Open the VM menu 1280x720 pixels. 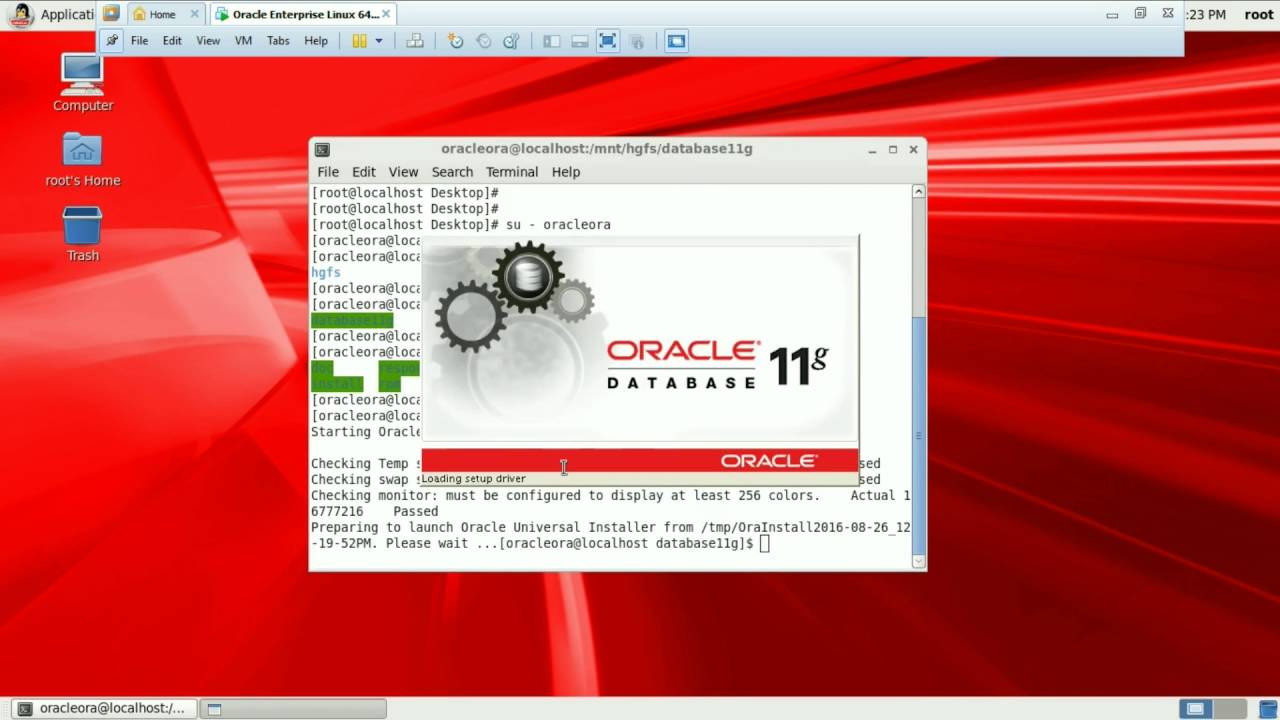tap(243, 41)
